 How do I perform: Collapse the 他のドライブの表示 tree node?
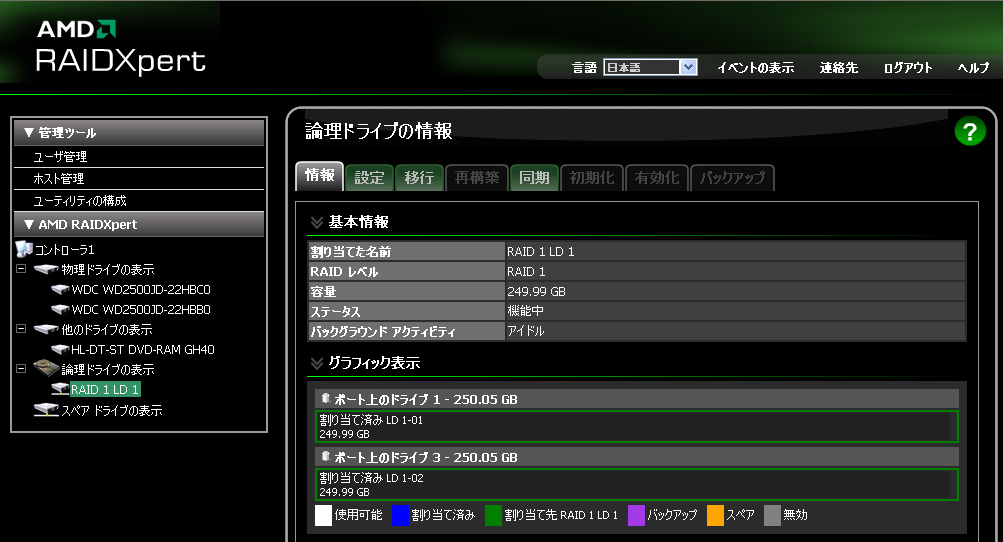tap(21, 329)
